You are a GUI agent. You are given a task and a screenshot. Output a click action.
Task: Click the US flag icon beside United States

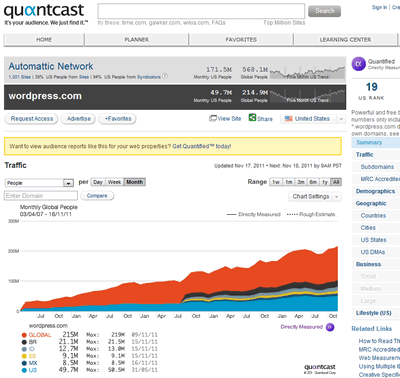[x=289, y=119]
